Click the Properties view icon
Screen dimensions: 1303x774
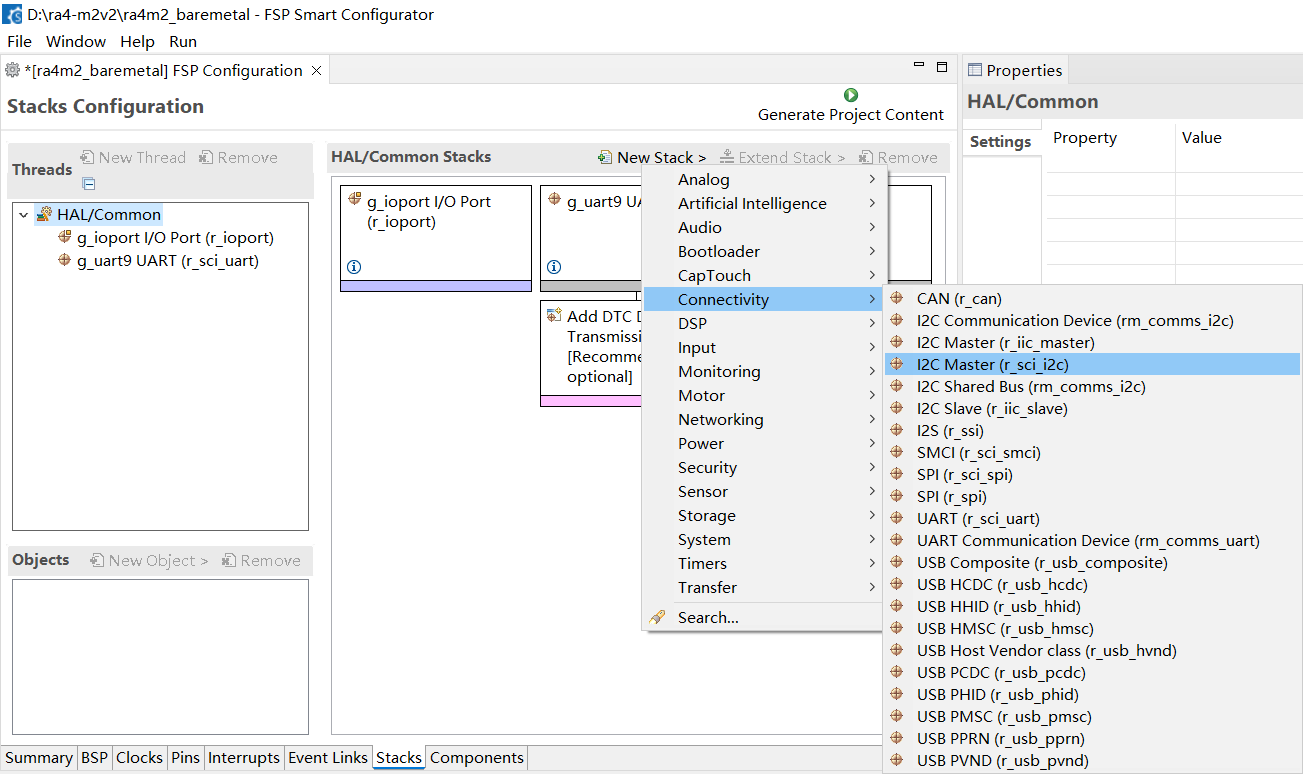coord(975,70)
